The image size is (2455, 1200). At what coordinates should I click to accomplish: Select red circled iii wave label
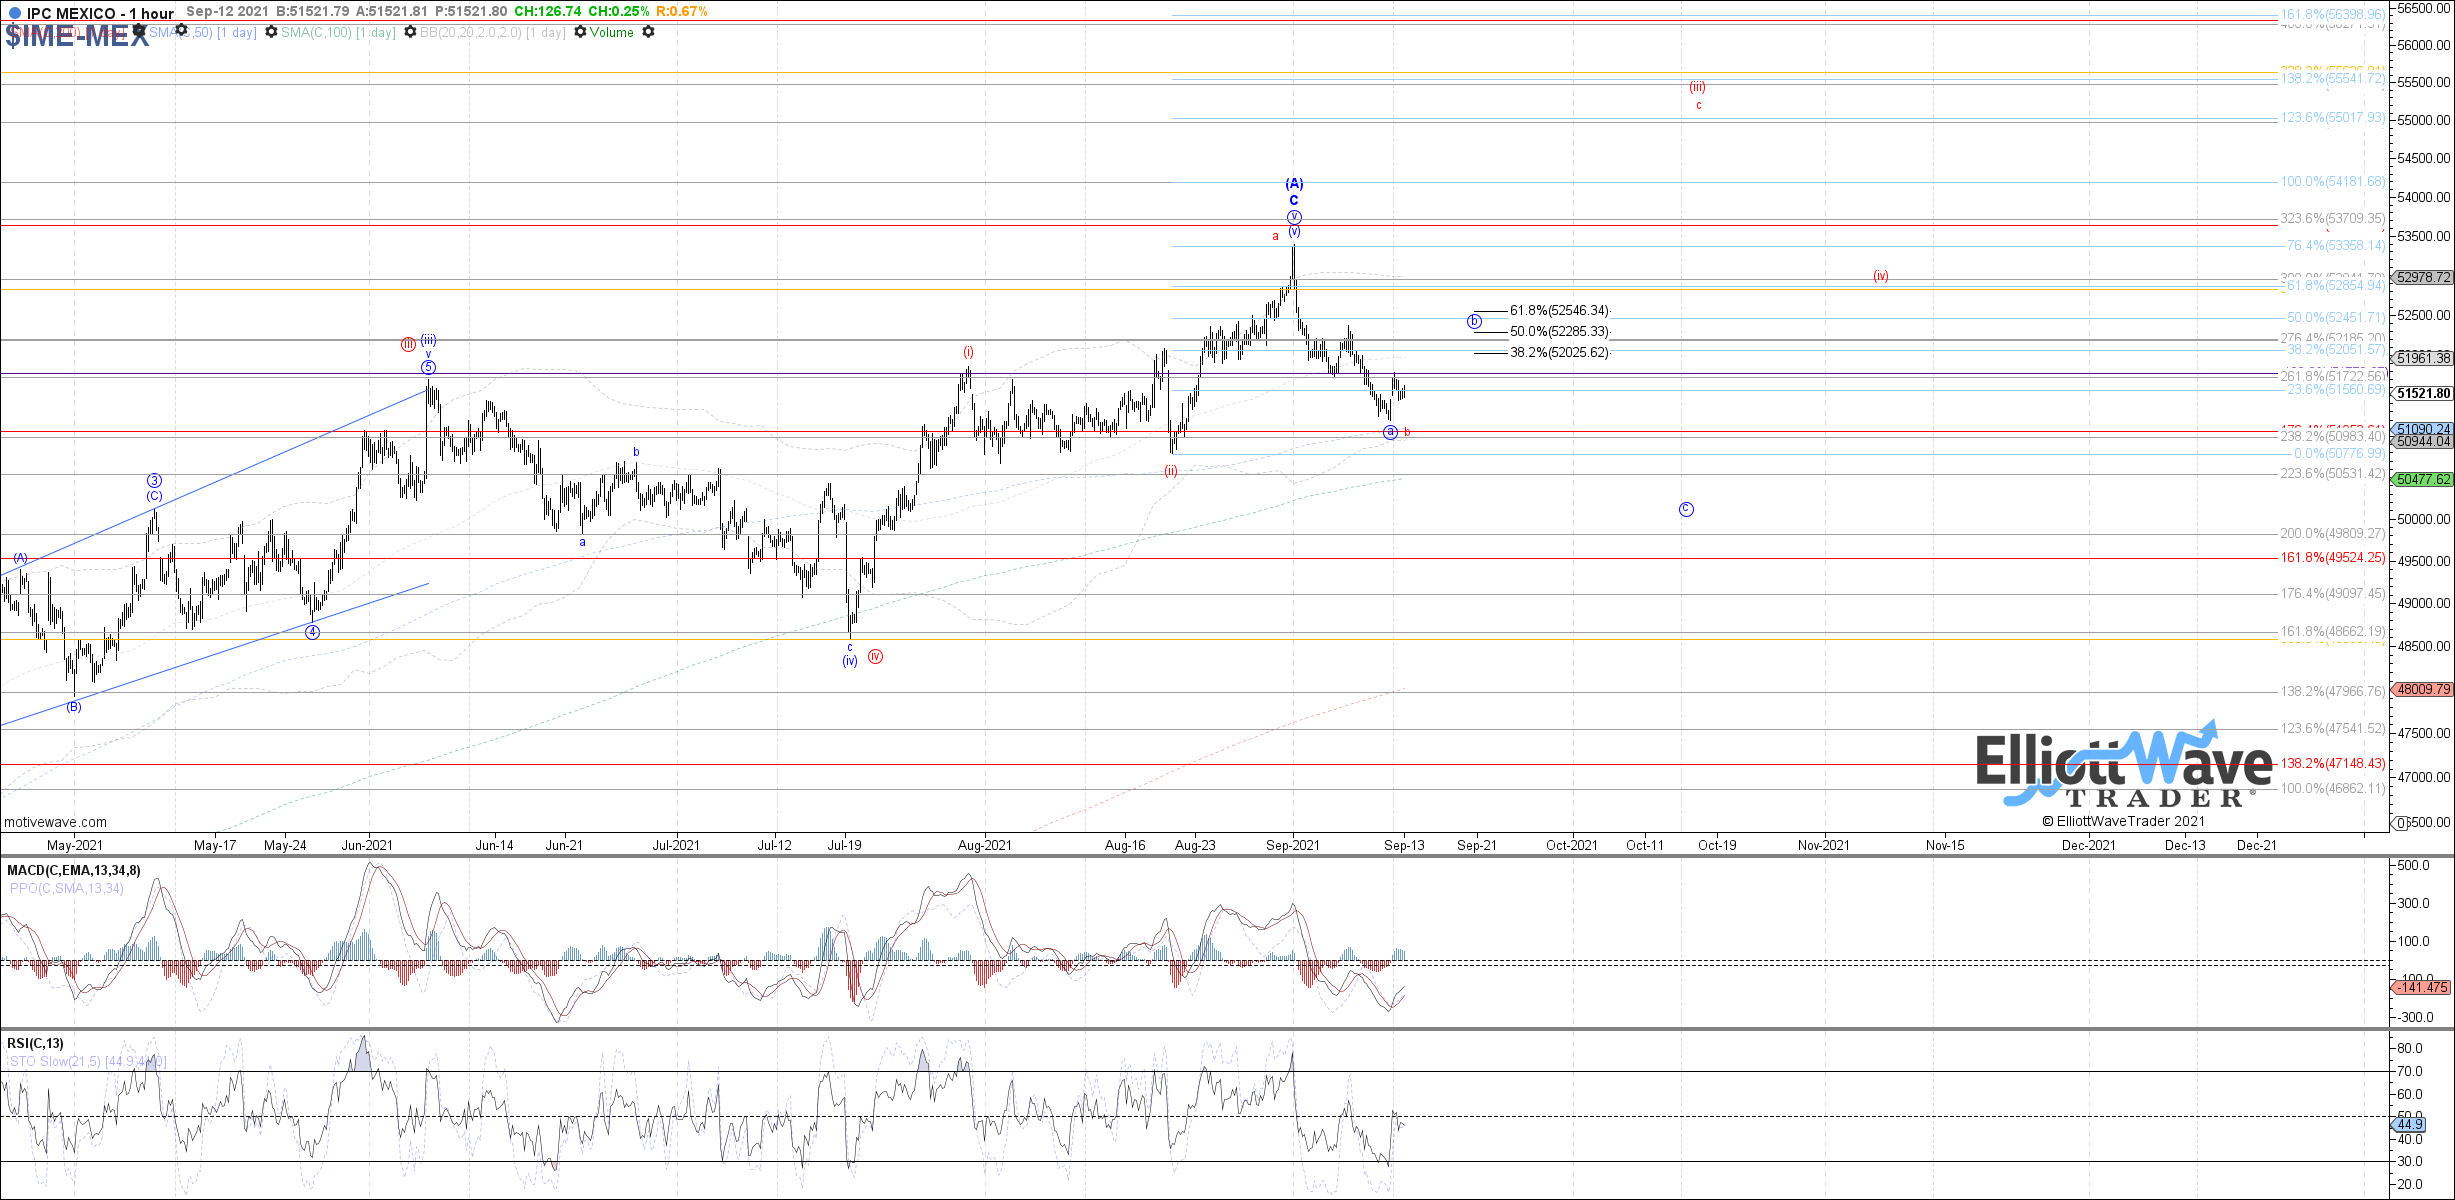[x=408, y=345]
